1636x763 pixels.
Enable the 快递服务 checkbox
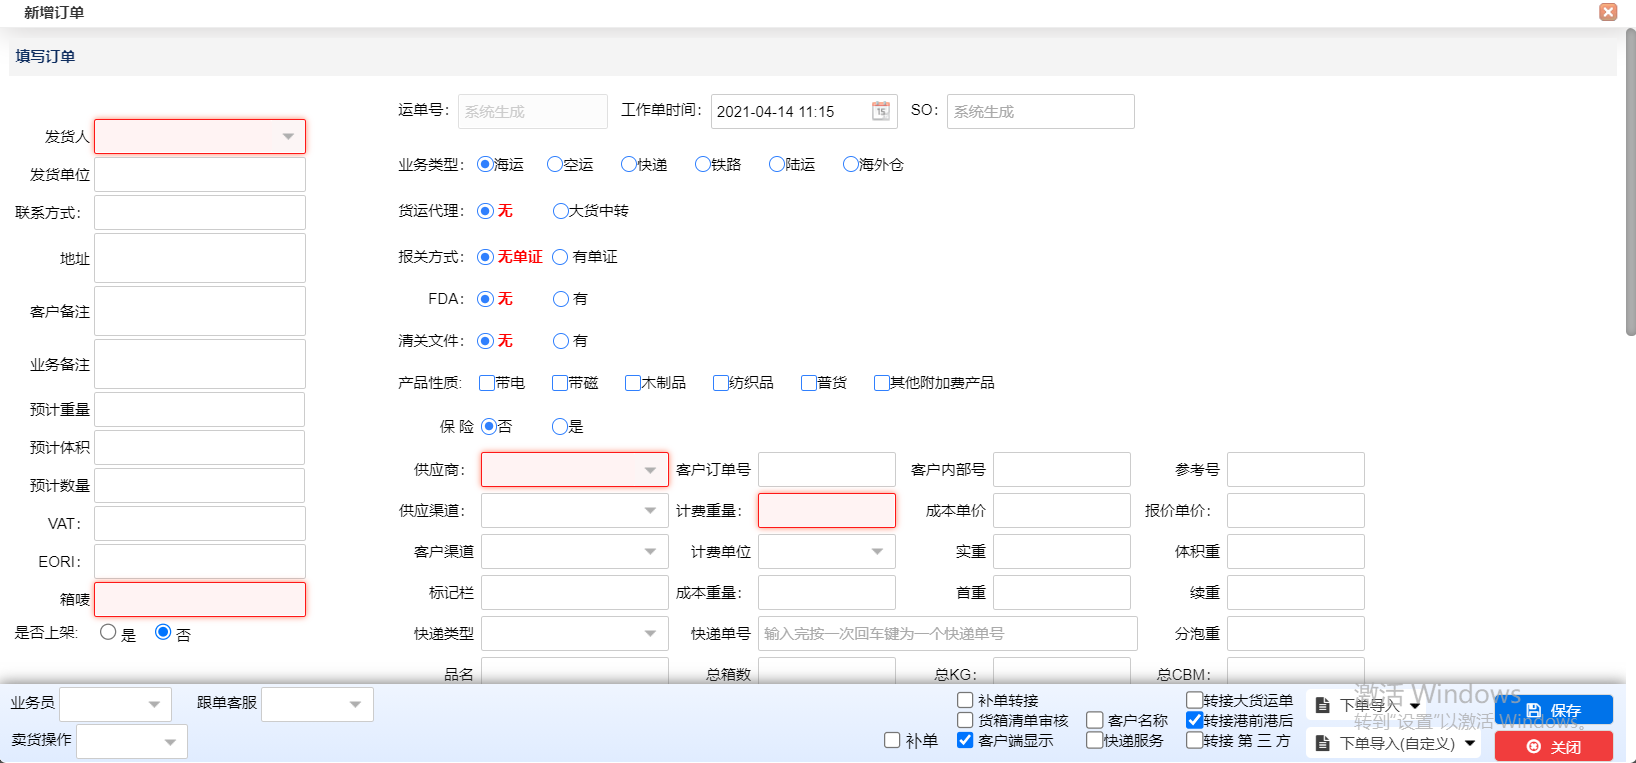[x=1095, y=740]
